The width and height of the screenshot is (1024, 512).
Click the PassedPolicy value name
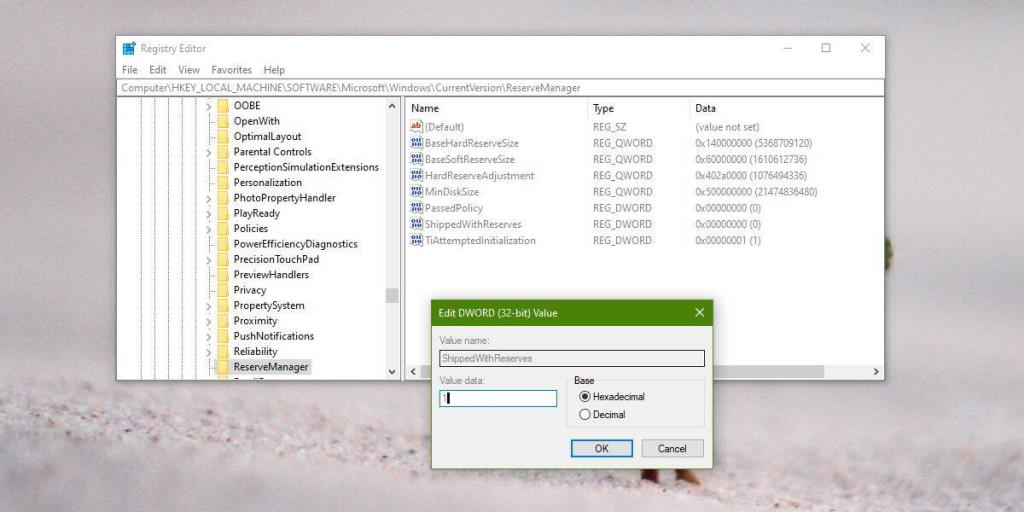454,208
